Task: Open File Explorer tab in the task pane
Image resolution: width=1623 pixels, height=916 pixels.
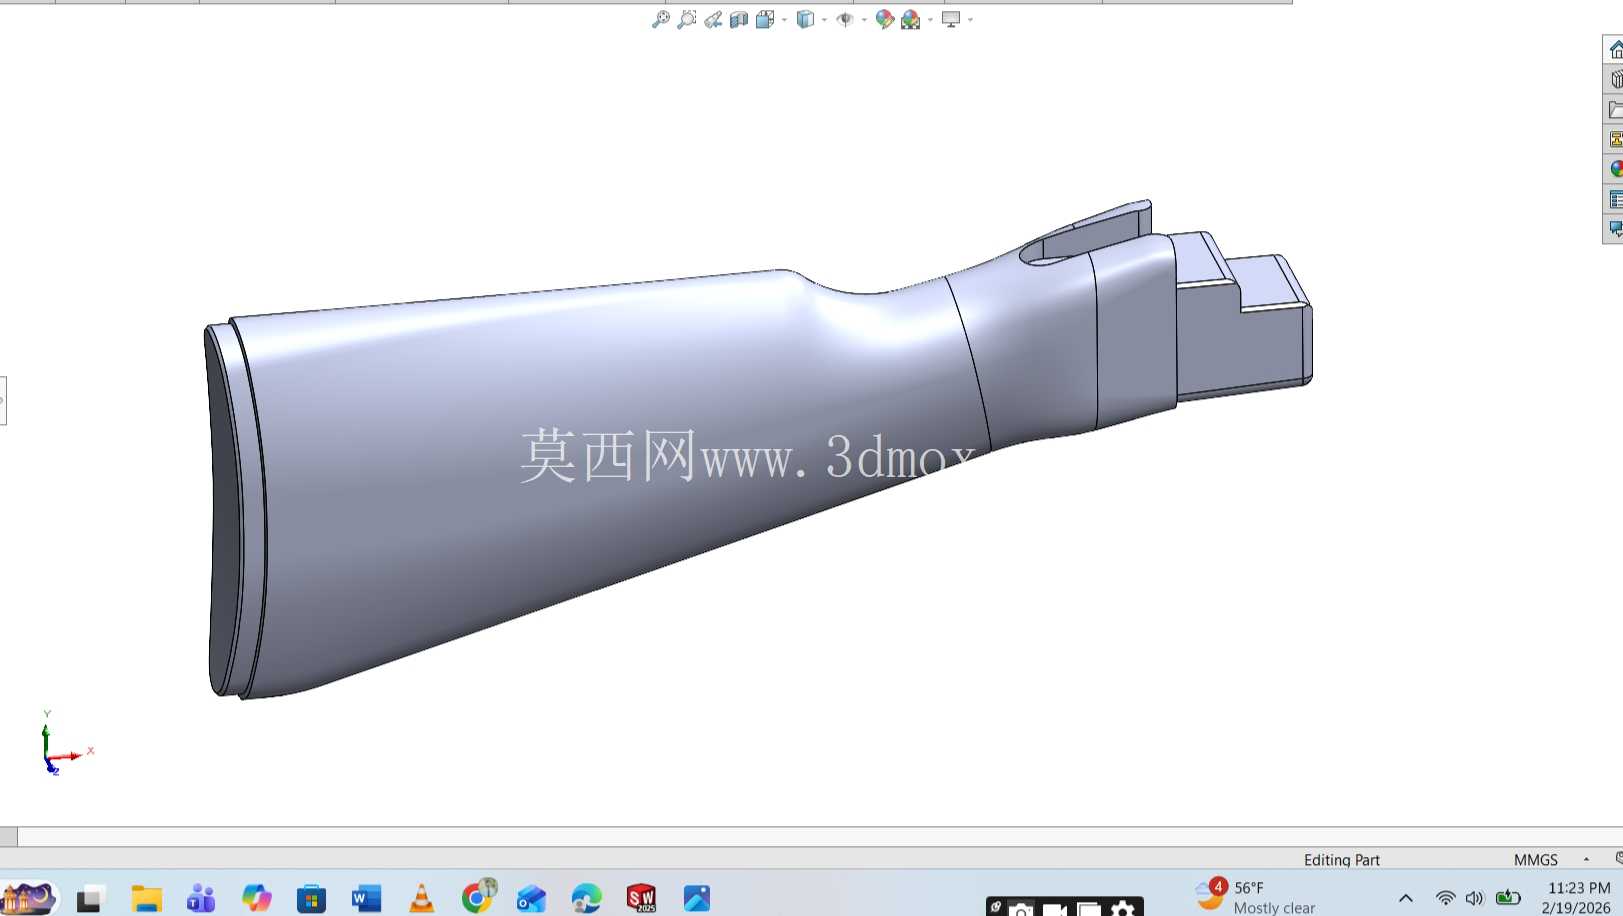Action: [x=1614, y=109]
